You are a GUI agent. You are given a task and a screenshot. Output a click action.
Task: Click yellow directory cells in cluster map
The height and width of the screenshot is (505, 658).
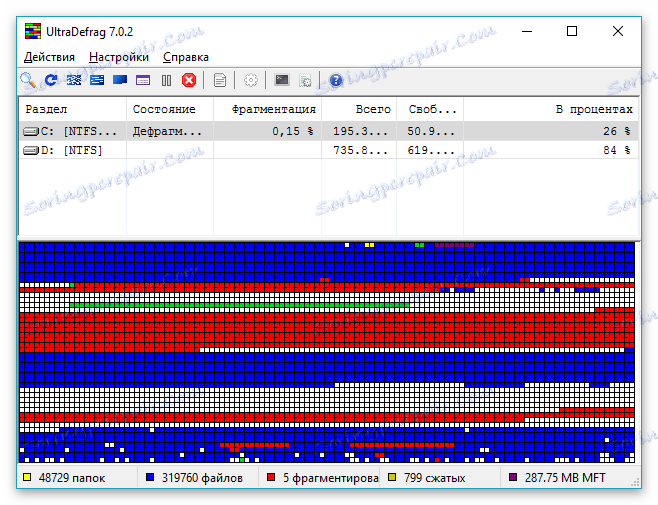[369, 245]
